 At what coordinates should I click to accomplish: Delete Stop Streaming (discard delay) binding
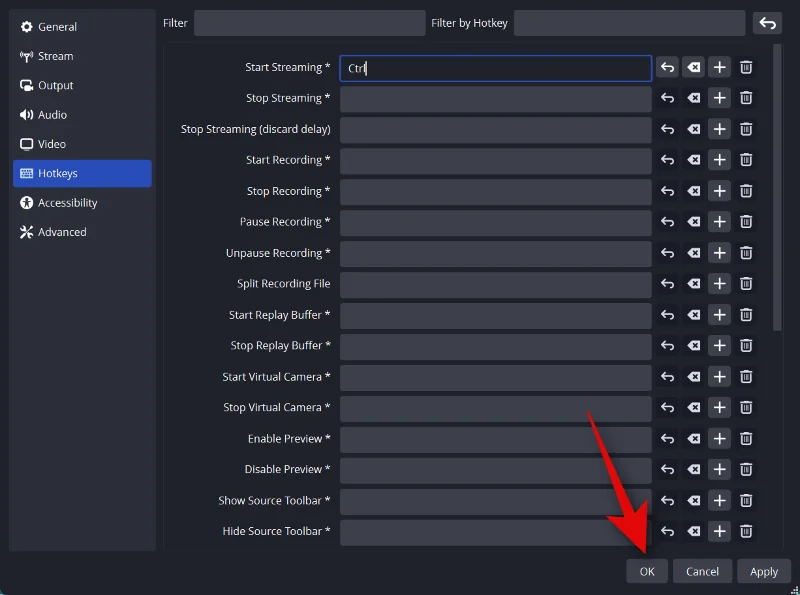[x=746, y=129]
